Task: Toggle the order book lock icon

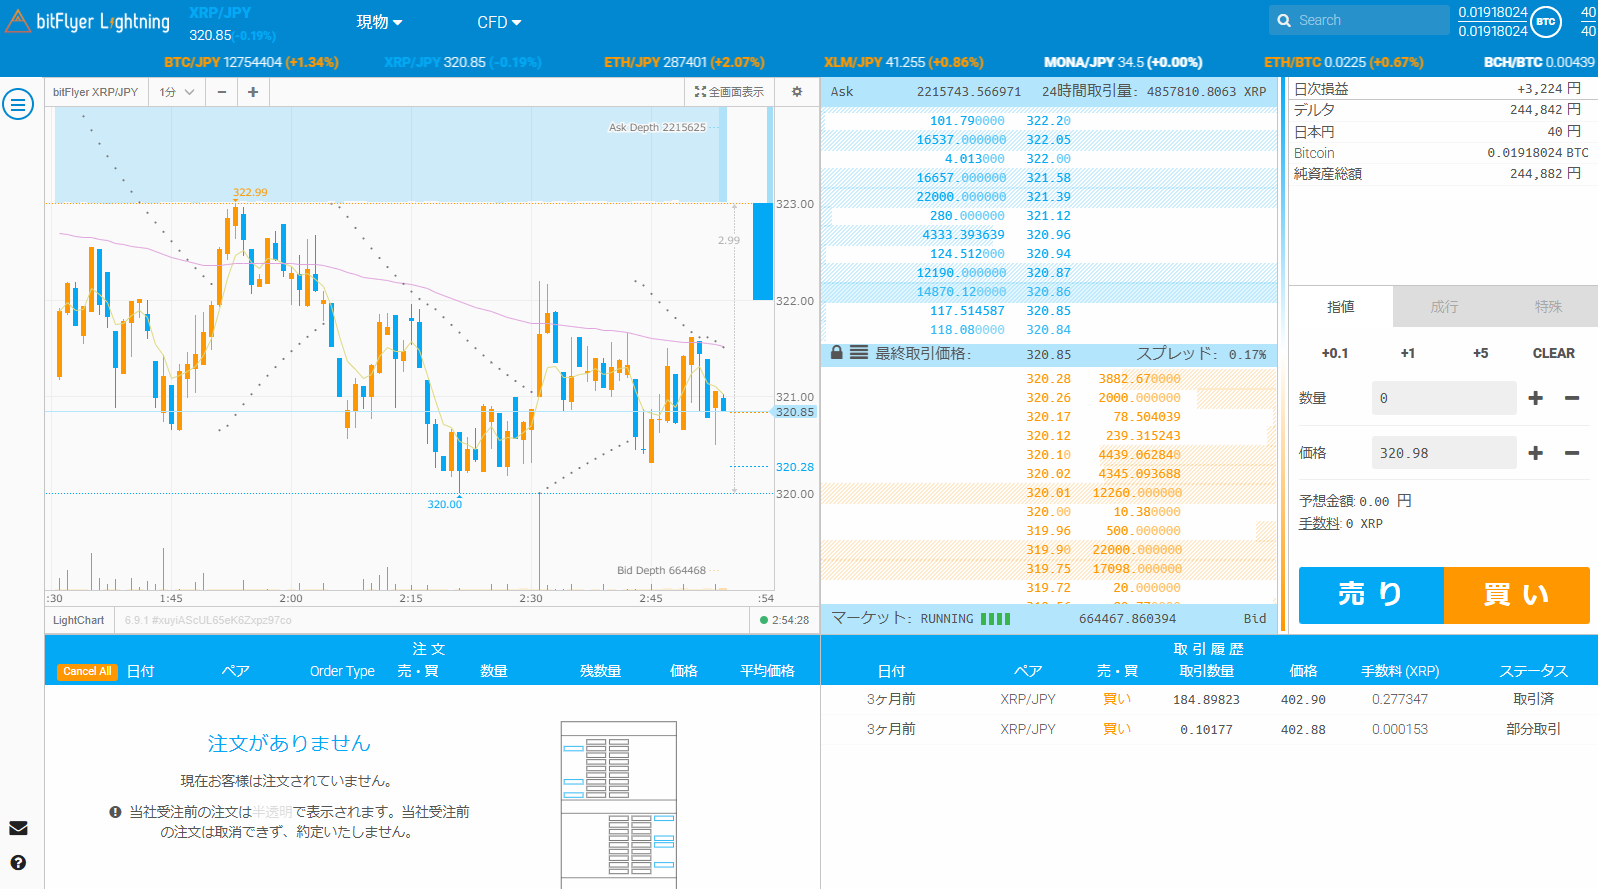Action: [x=837, y=353]
